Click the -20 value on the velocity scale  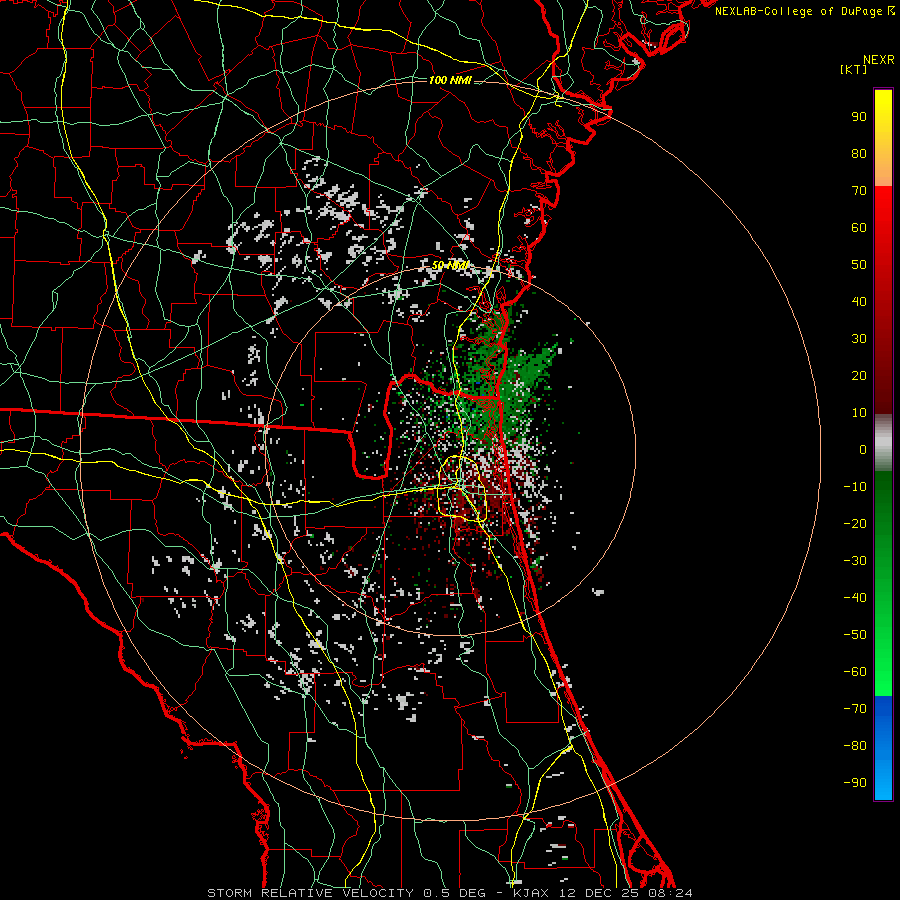coord(855,524)
